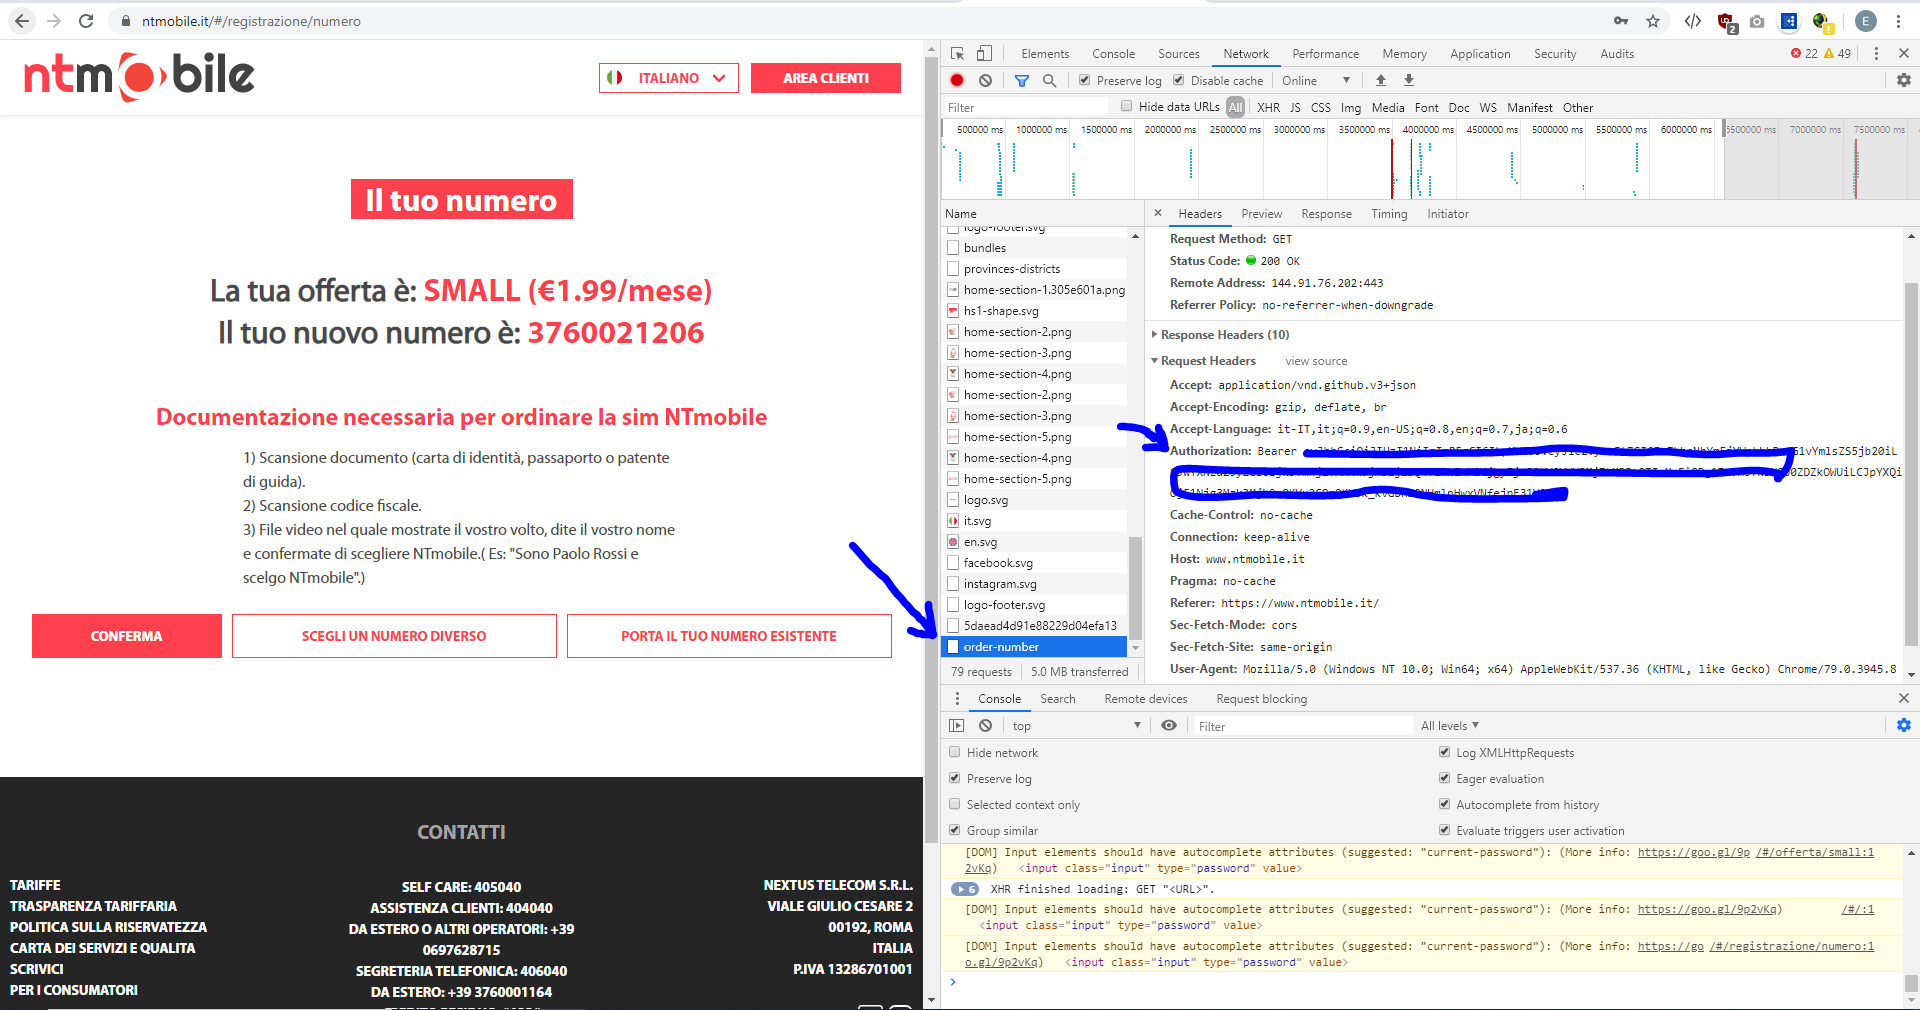Switch to Request blocking drawer tab
This screenshot has height=1010, width=1920.
tap(1261, 699)
